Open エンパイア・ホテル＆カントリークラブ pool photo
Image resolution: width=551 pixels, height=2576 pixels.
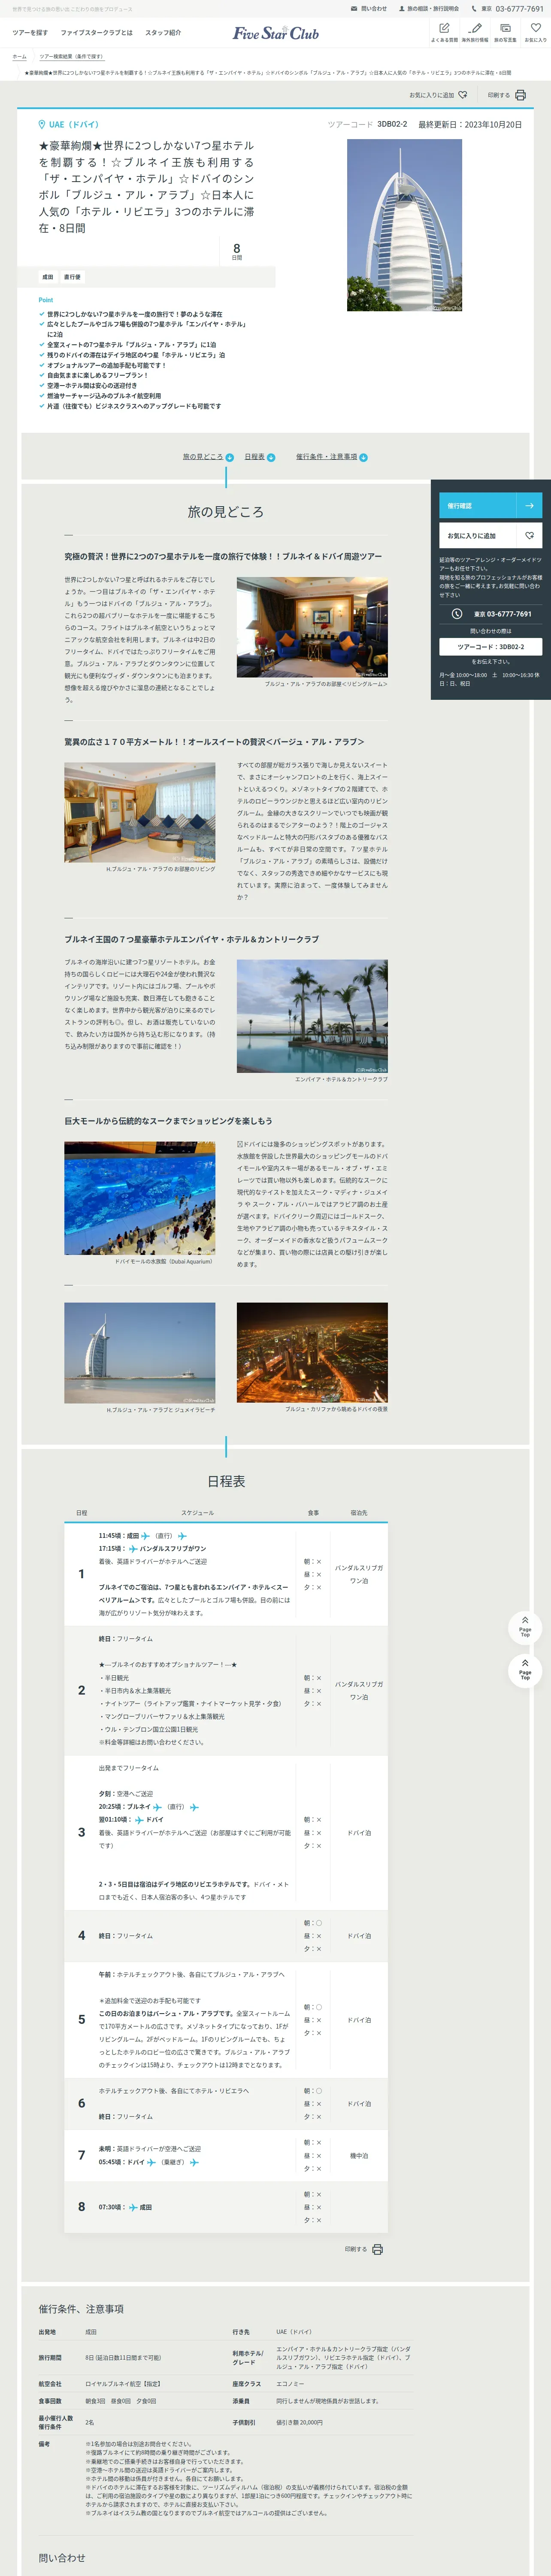pos(312,1016)
